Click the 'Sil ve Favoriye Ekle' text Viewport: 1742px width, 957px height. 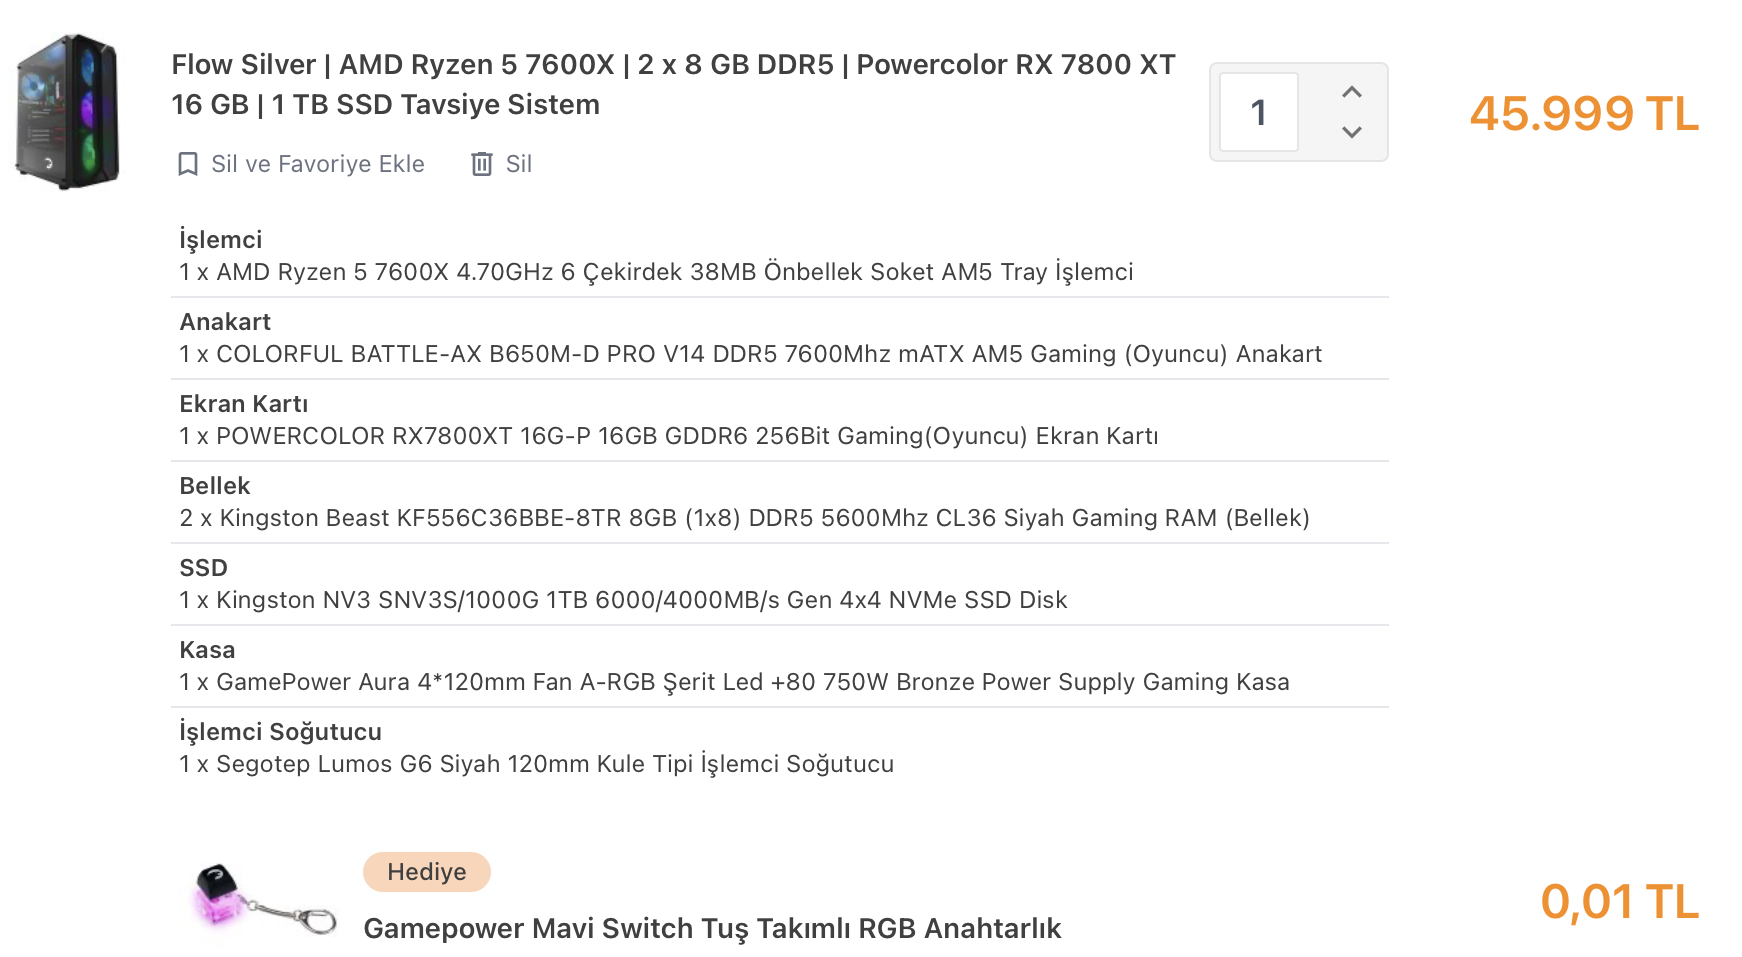(317, 164)
